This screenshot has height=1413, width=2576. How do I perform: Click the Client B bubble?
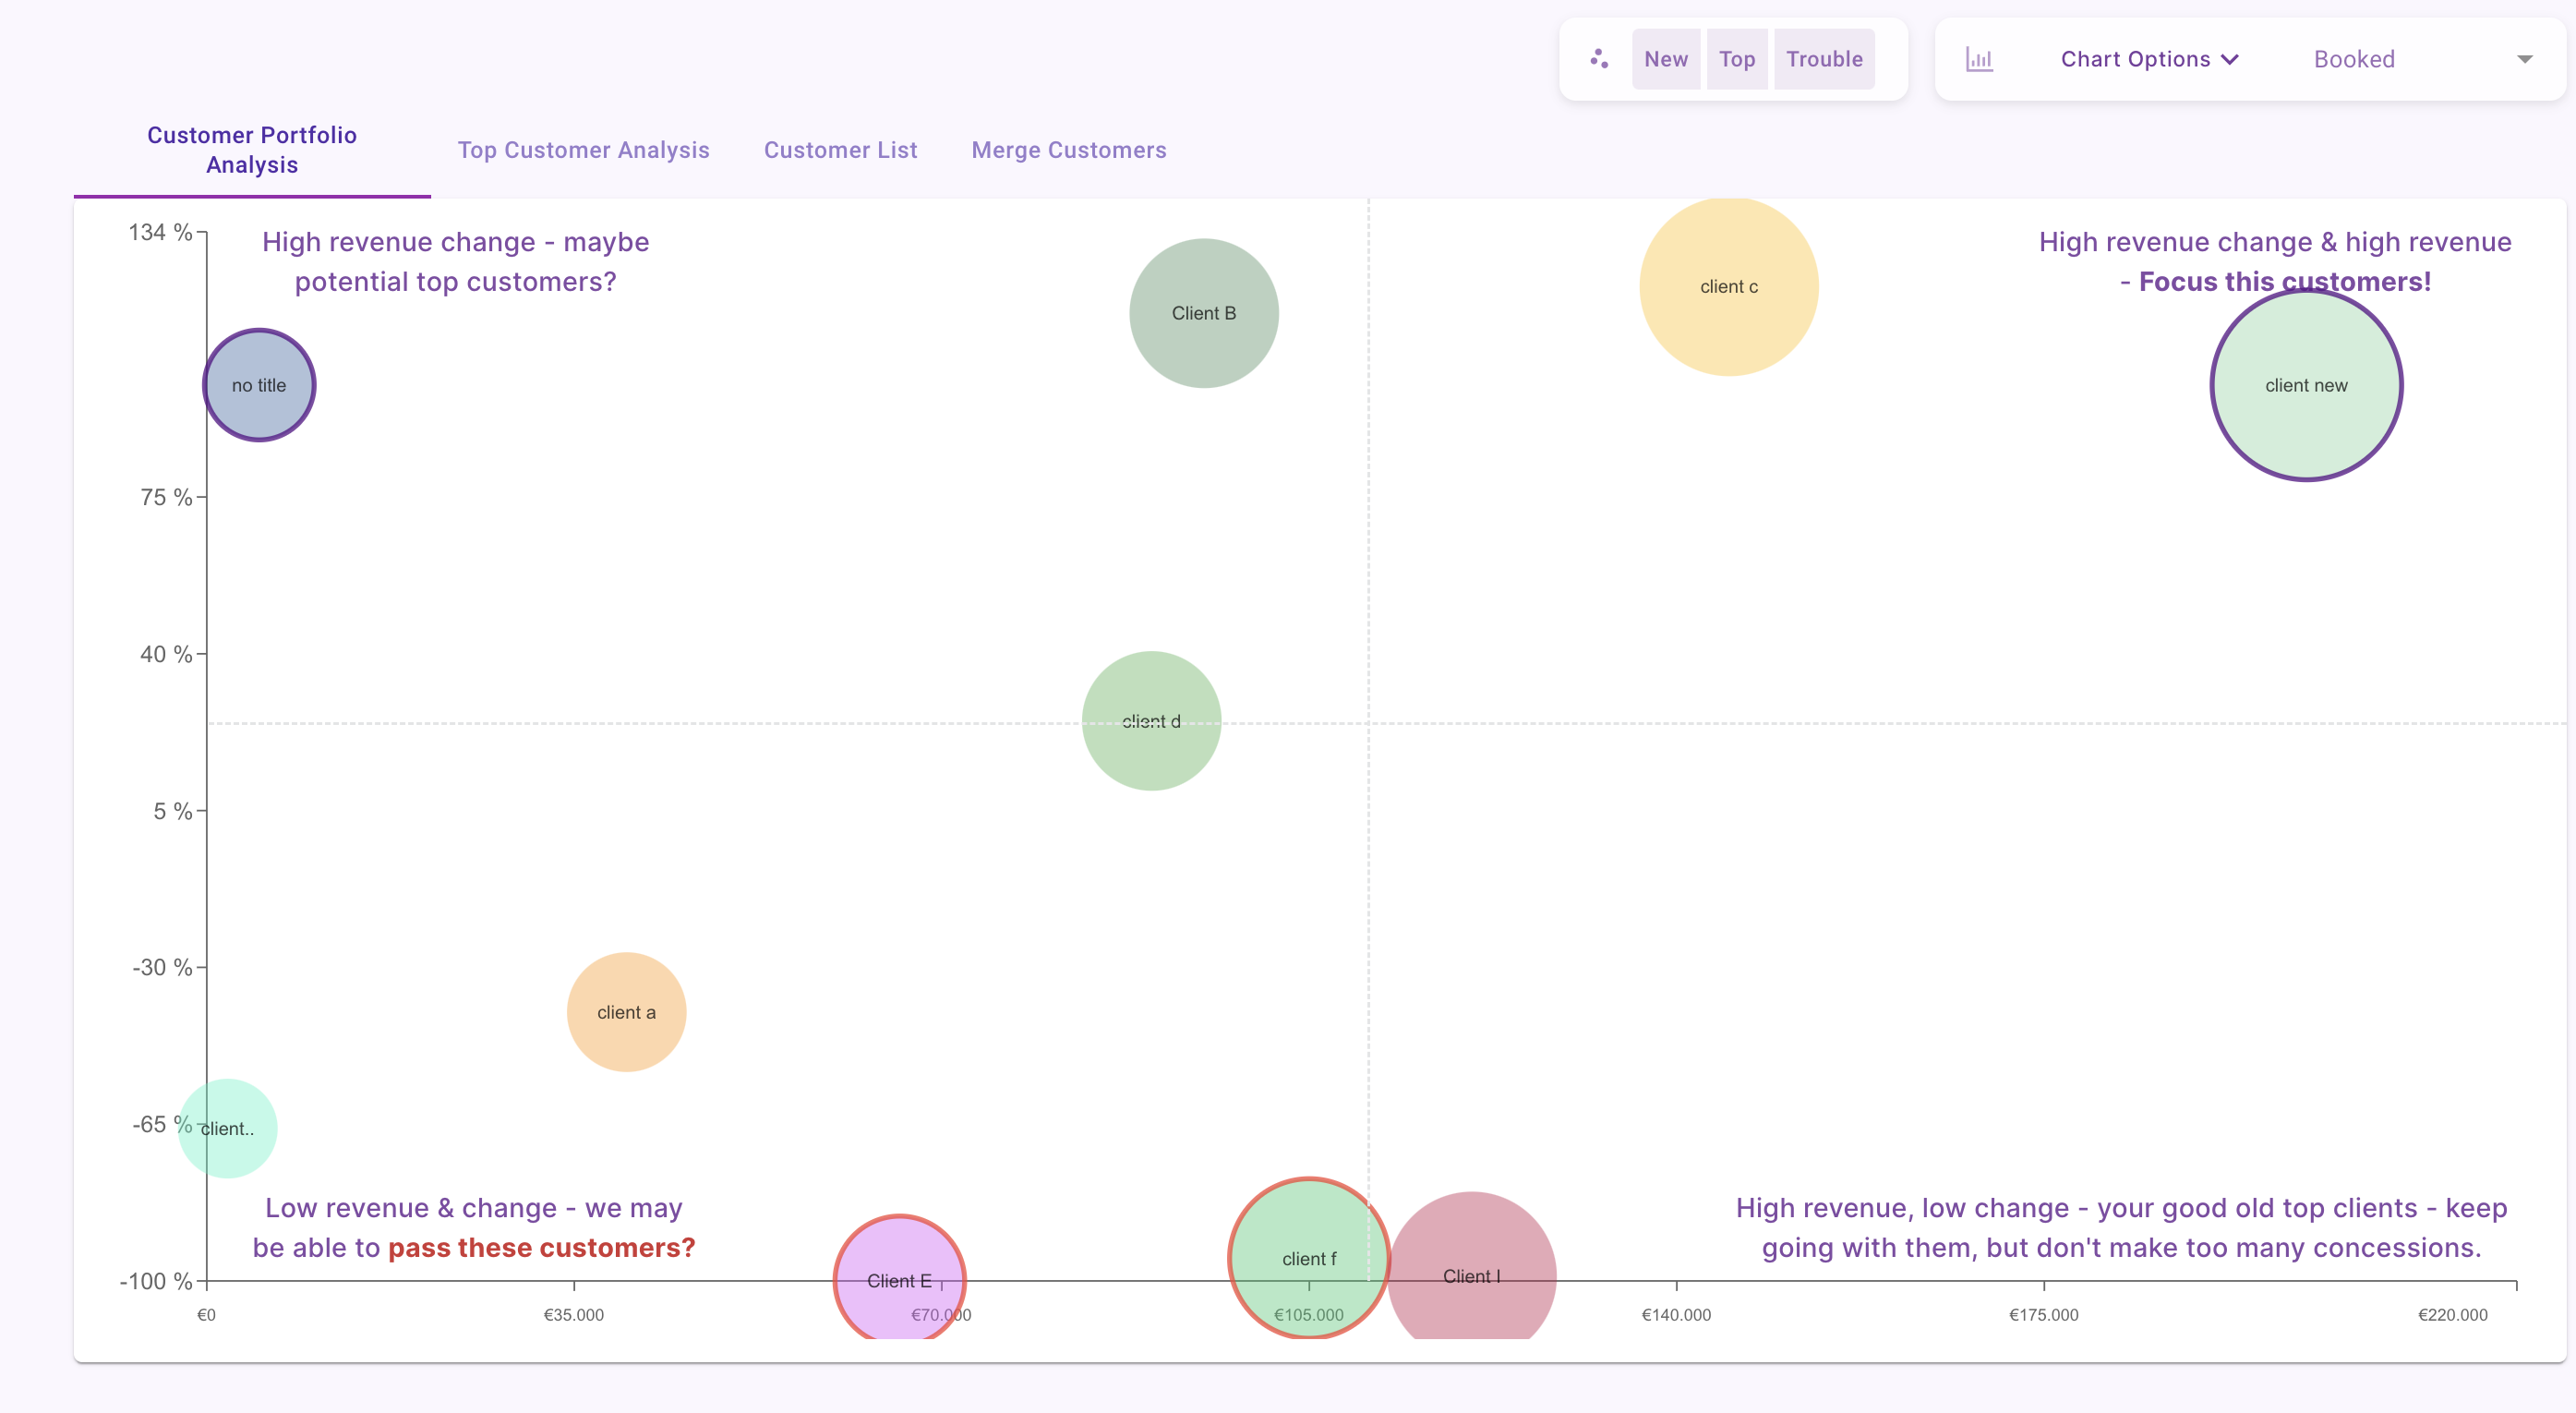pyautogui.click(x=1203, y=313)
